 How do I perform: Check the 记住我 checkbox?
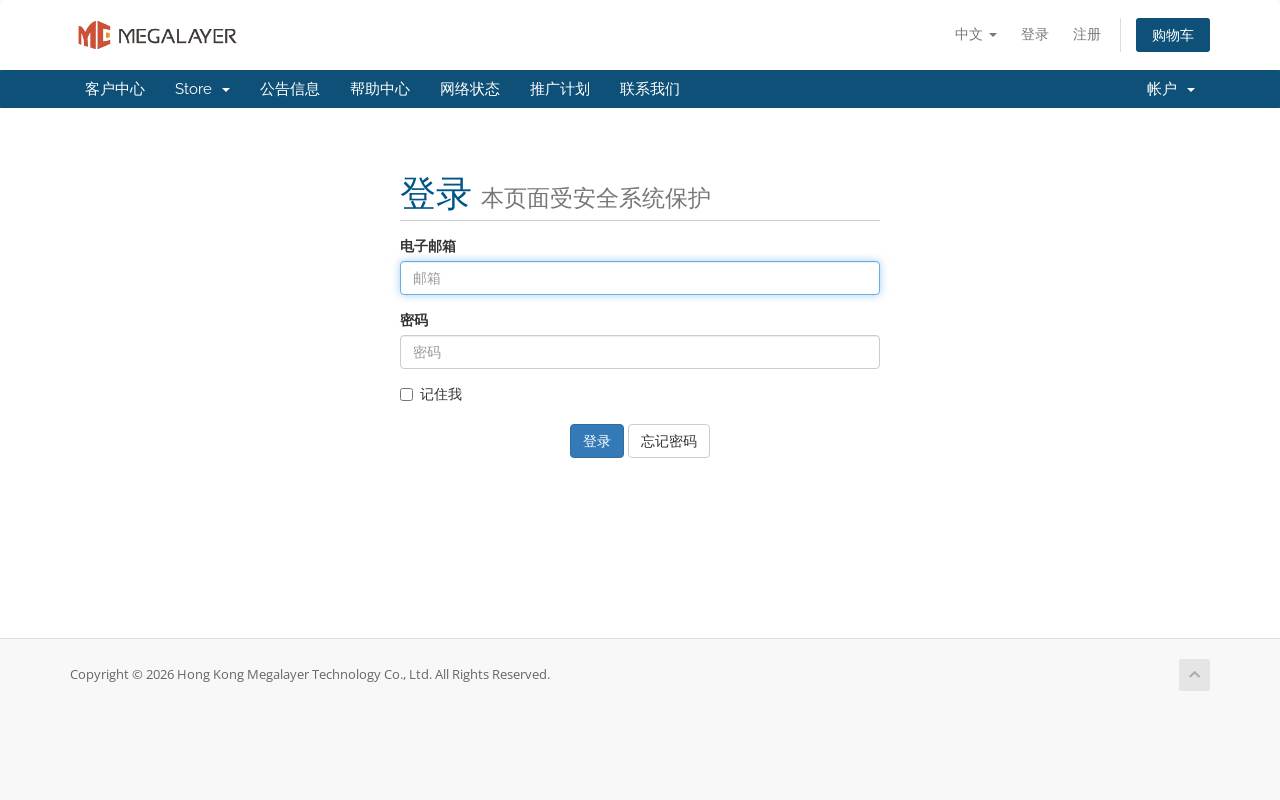[x=406, y=394]
